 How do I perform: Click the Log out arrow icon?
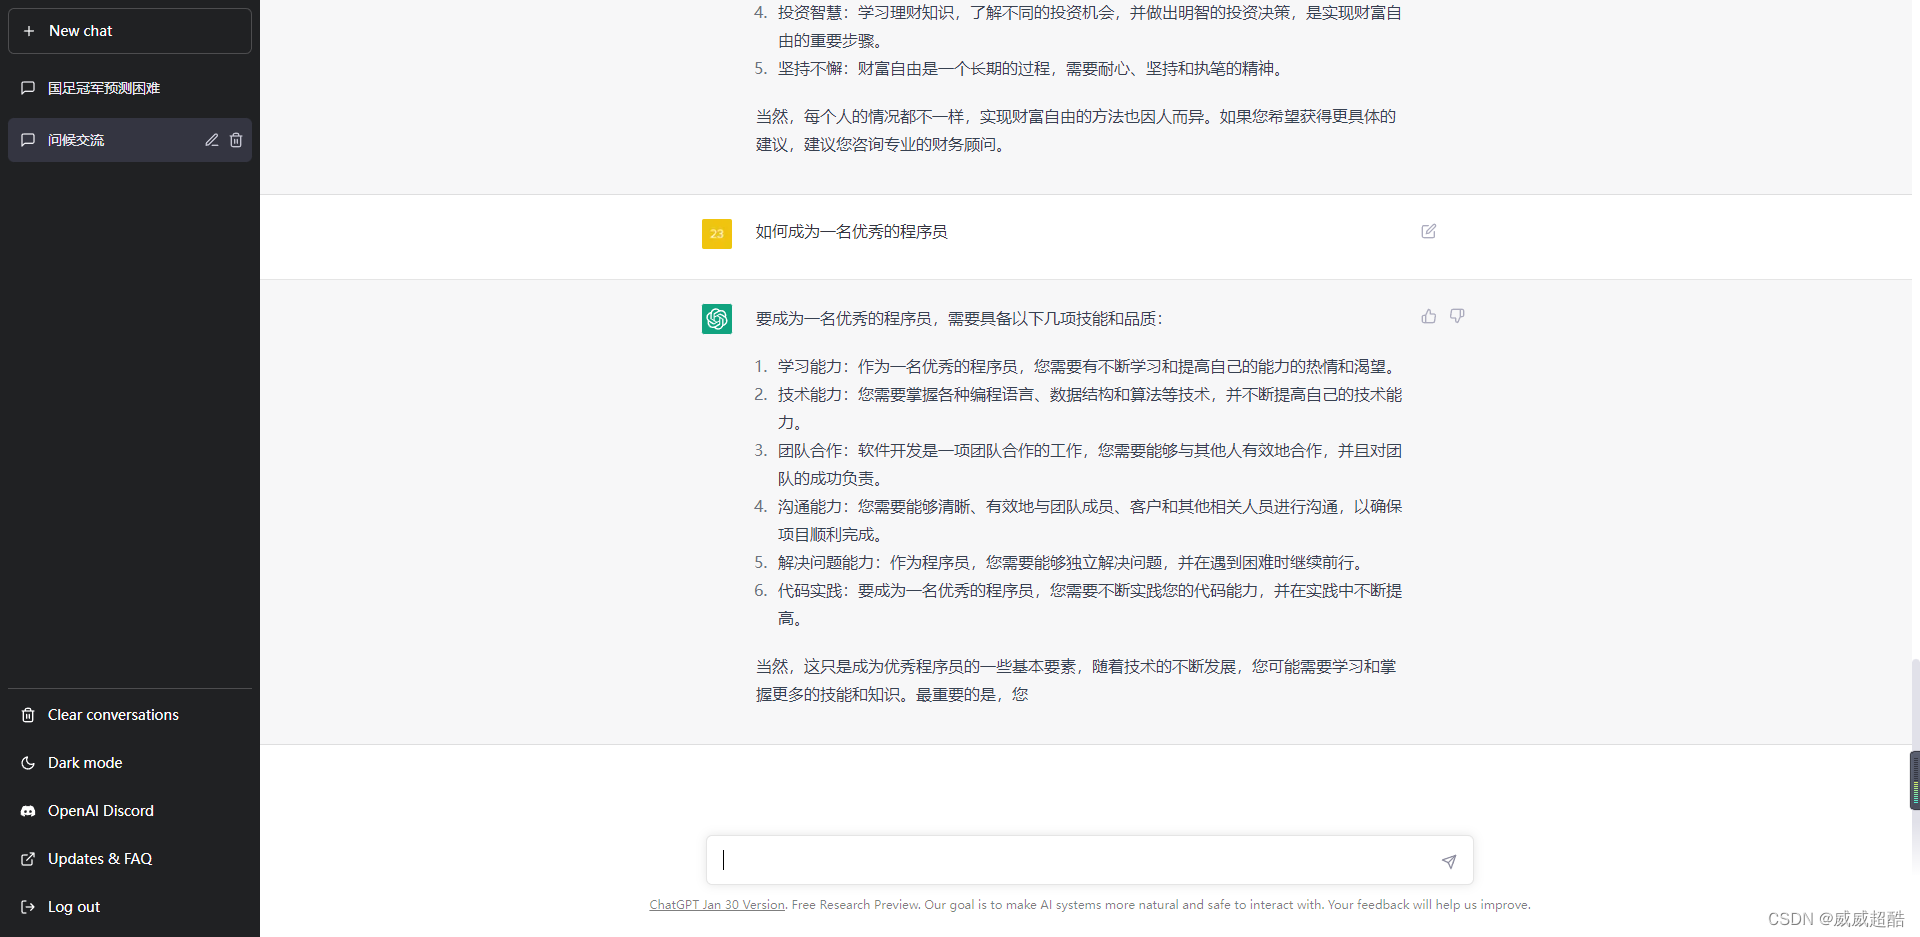(x=28, y=907)
